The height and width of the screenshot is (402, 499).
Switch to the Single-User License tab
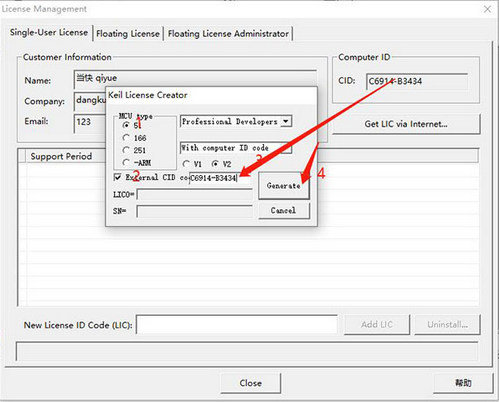click(49, 32)
